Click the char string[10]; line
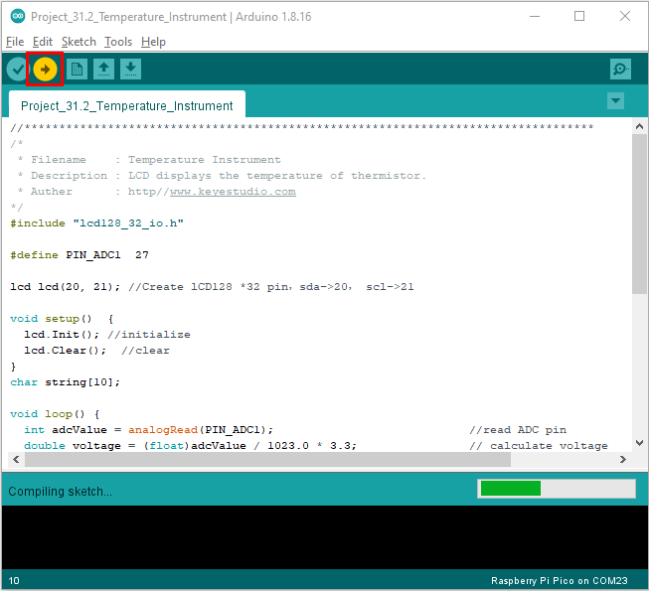 (65, 382)
